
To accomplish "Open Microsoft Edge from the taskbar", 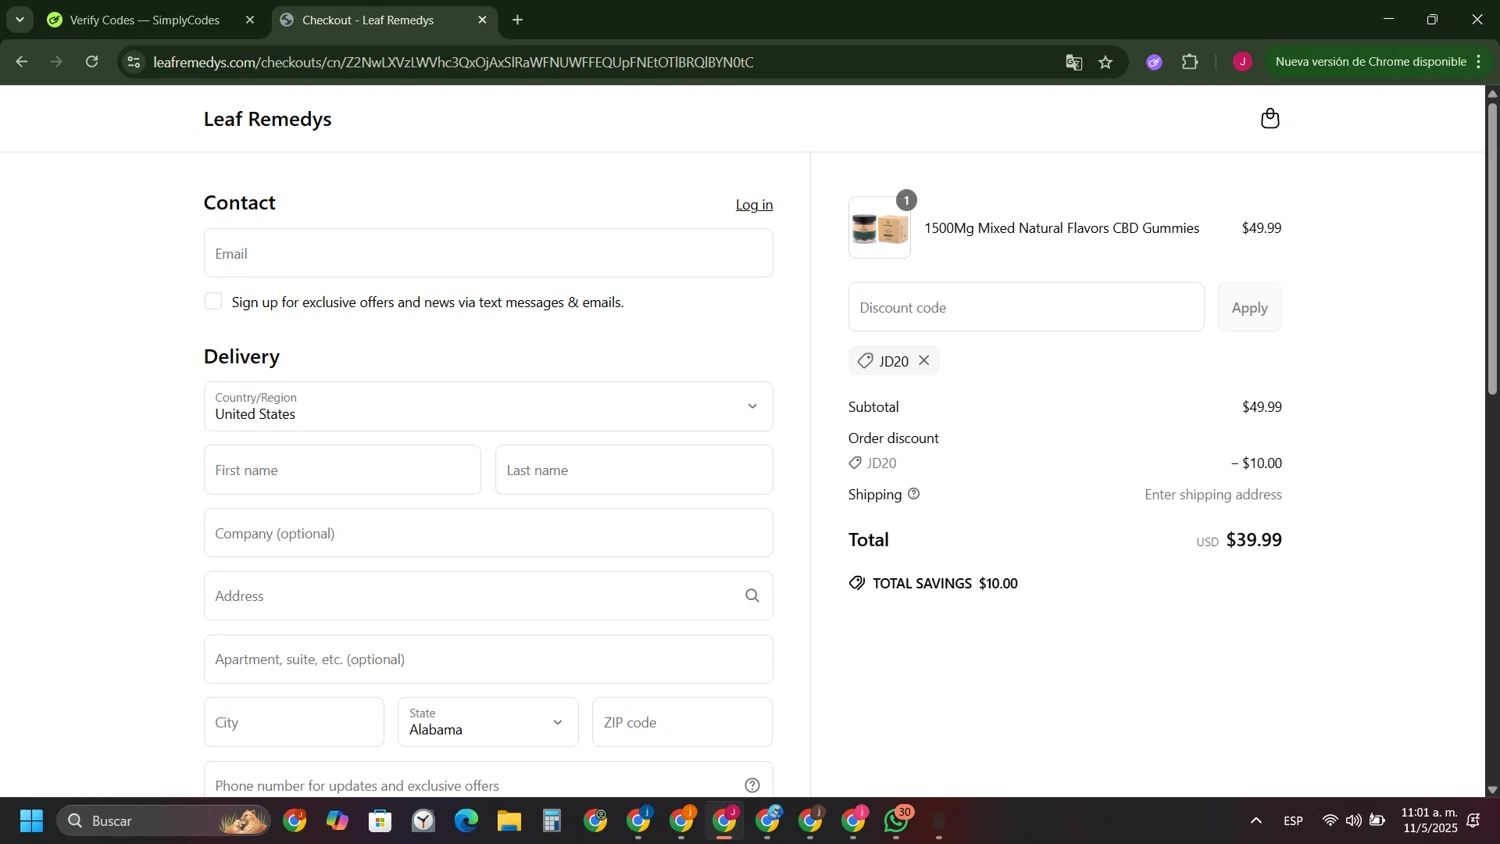I will (466, 821).
